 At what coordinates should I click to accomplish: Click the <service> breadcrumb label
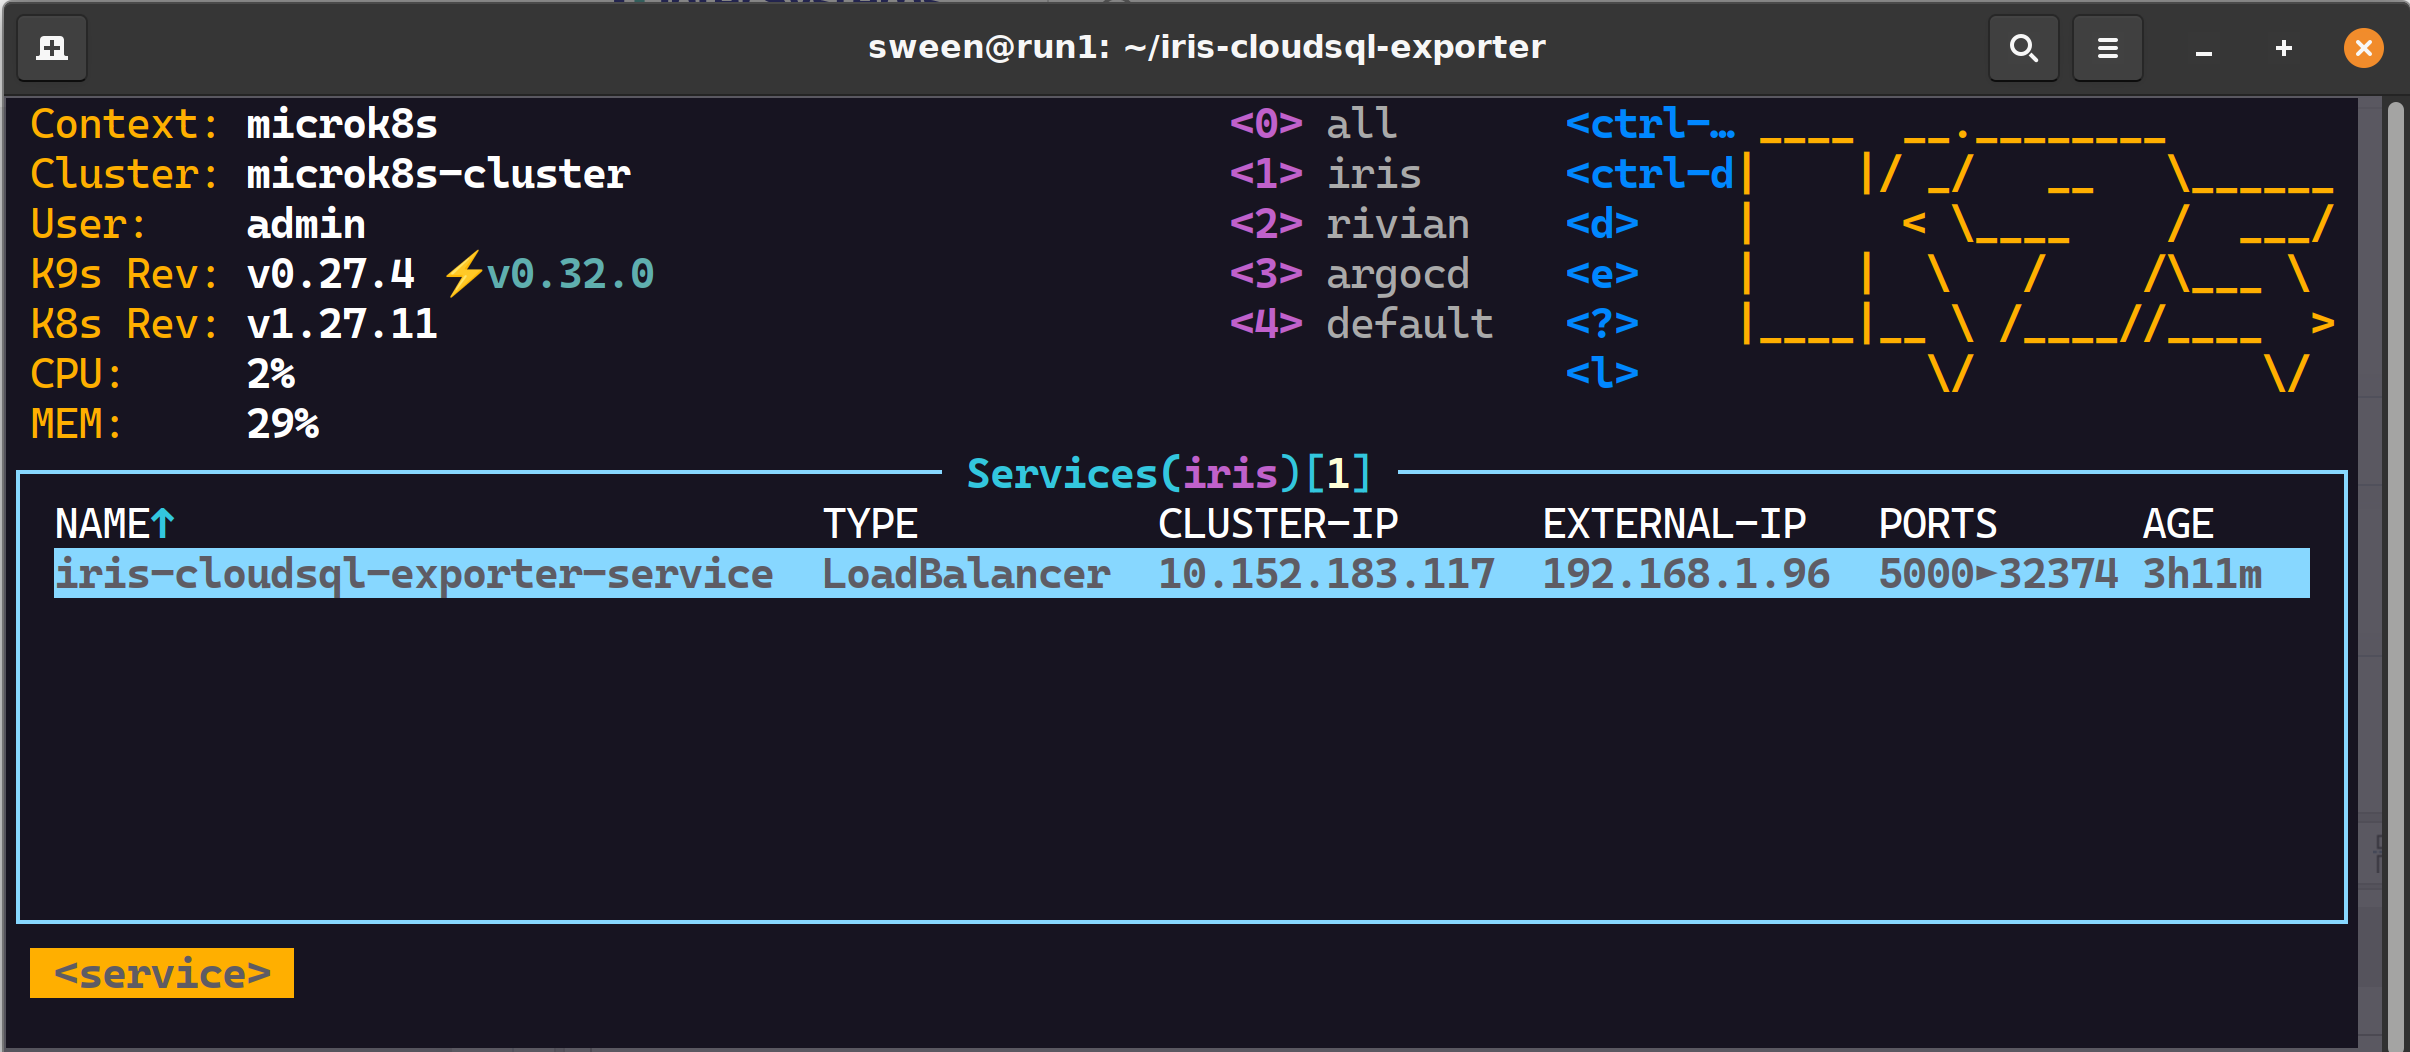tap(162, 973)
